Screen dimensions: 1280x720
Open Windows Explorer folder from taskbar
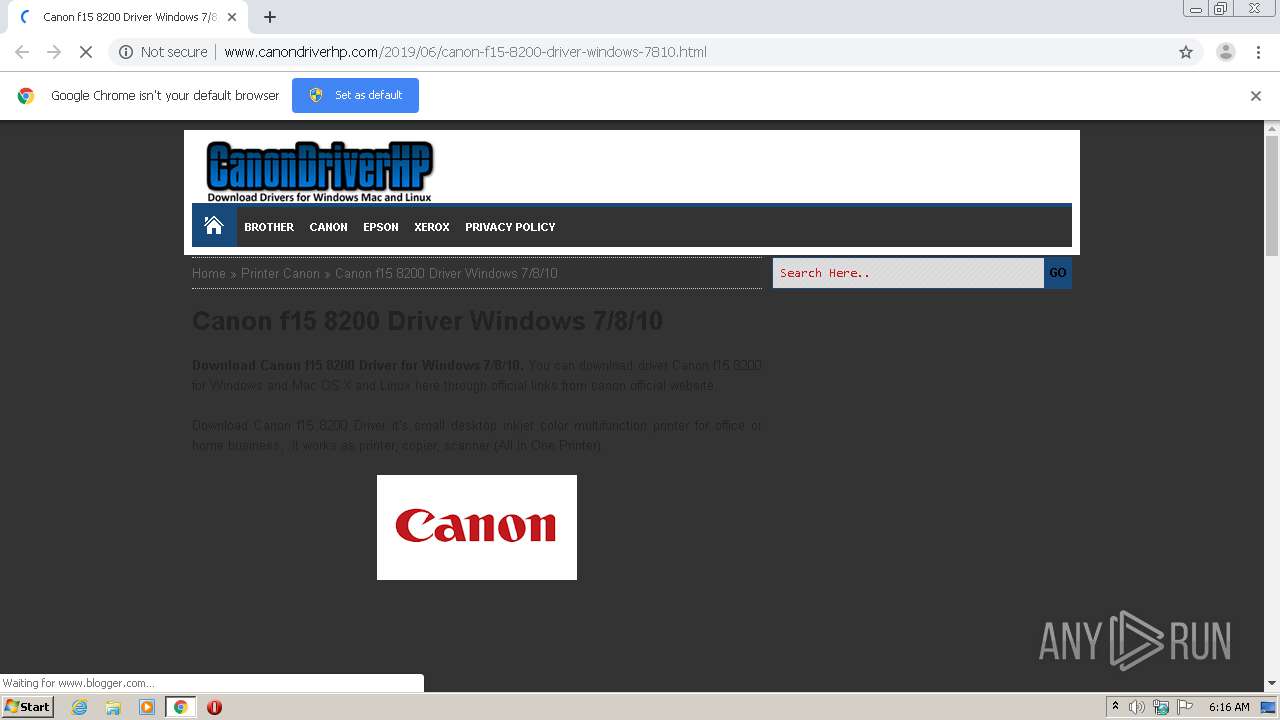pyautogui.click(x=113, y=707)
